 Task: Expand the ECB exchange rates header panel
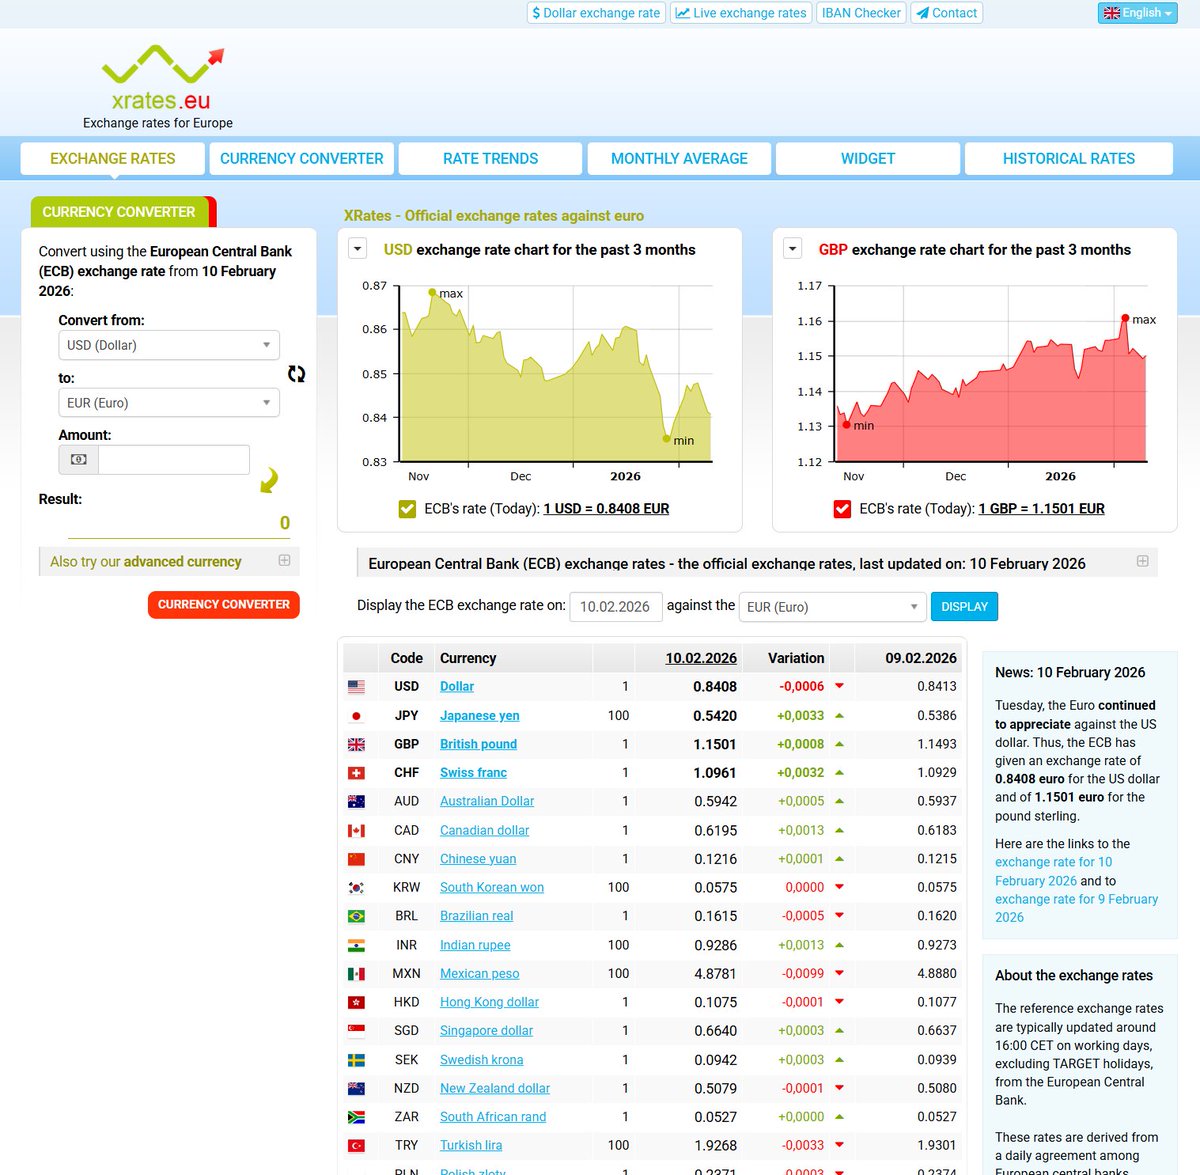coord(1142,562)
